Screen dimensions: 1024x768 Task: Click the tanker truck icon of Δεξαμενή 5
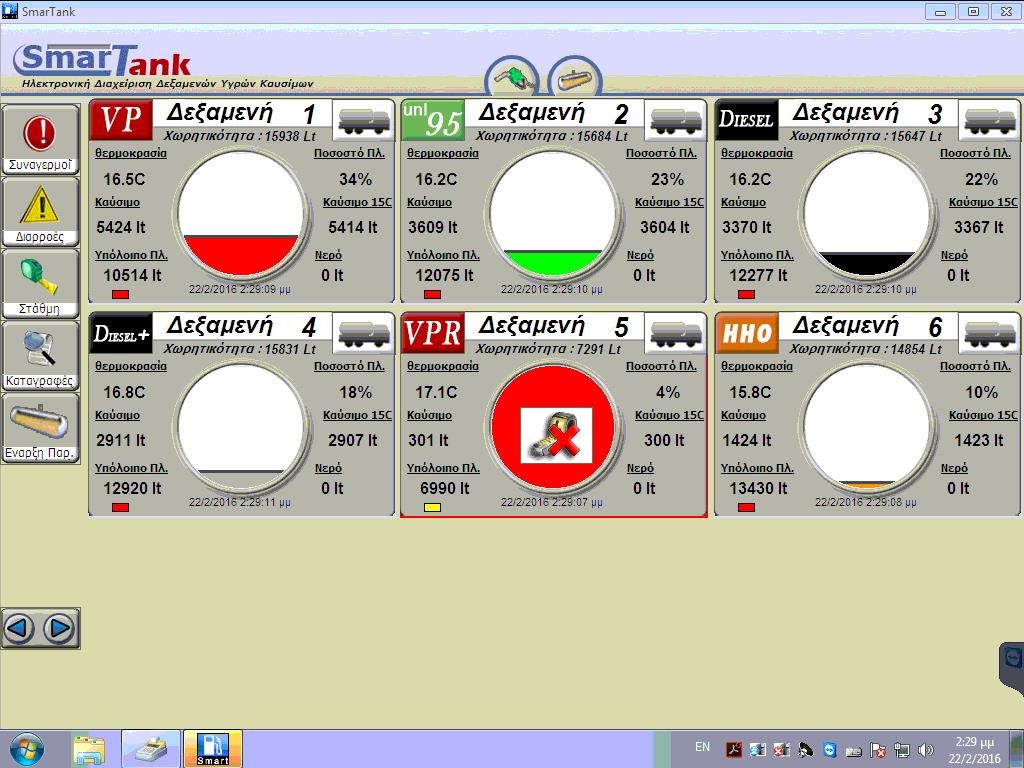pos(675,333)
